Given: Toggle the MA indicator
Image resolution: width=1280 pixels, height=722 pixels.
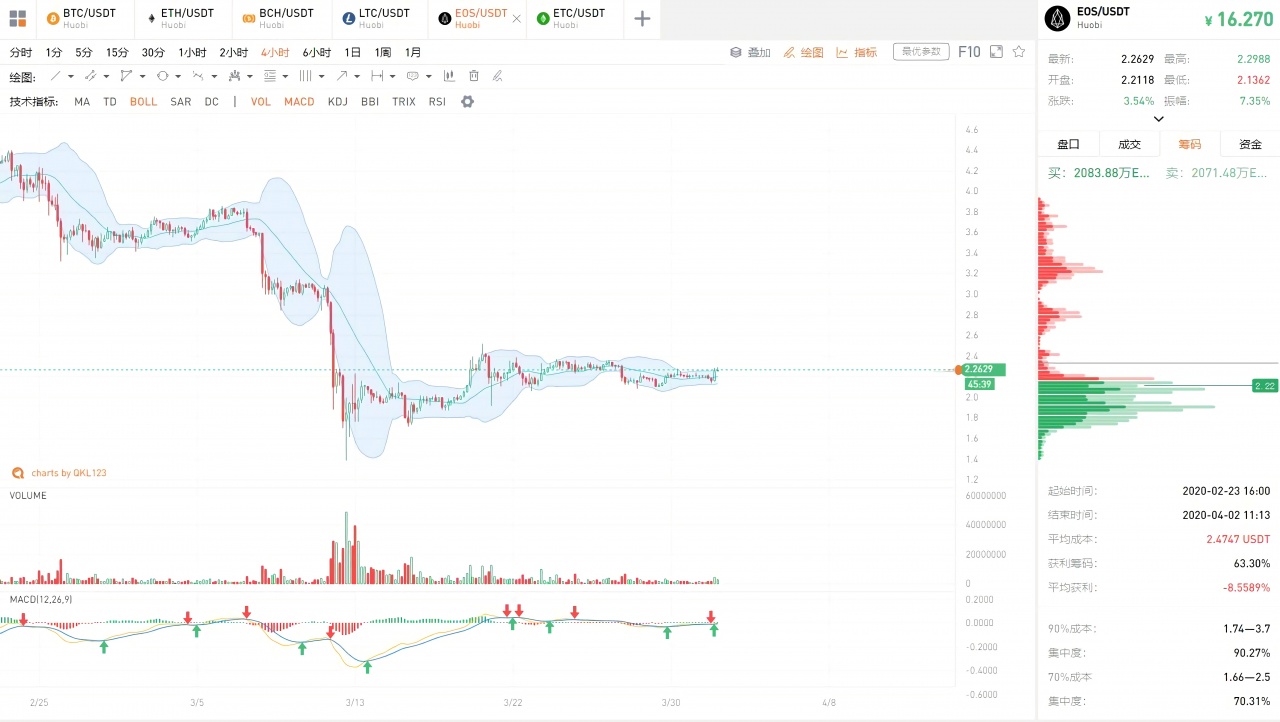Looking at the screenshot, I should pyautogui.click(x=82, y=101).
